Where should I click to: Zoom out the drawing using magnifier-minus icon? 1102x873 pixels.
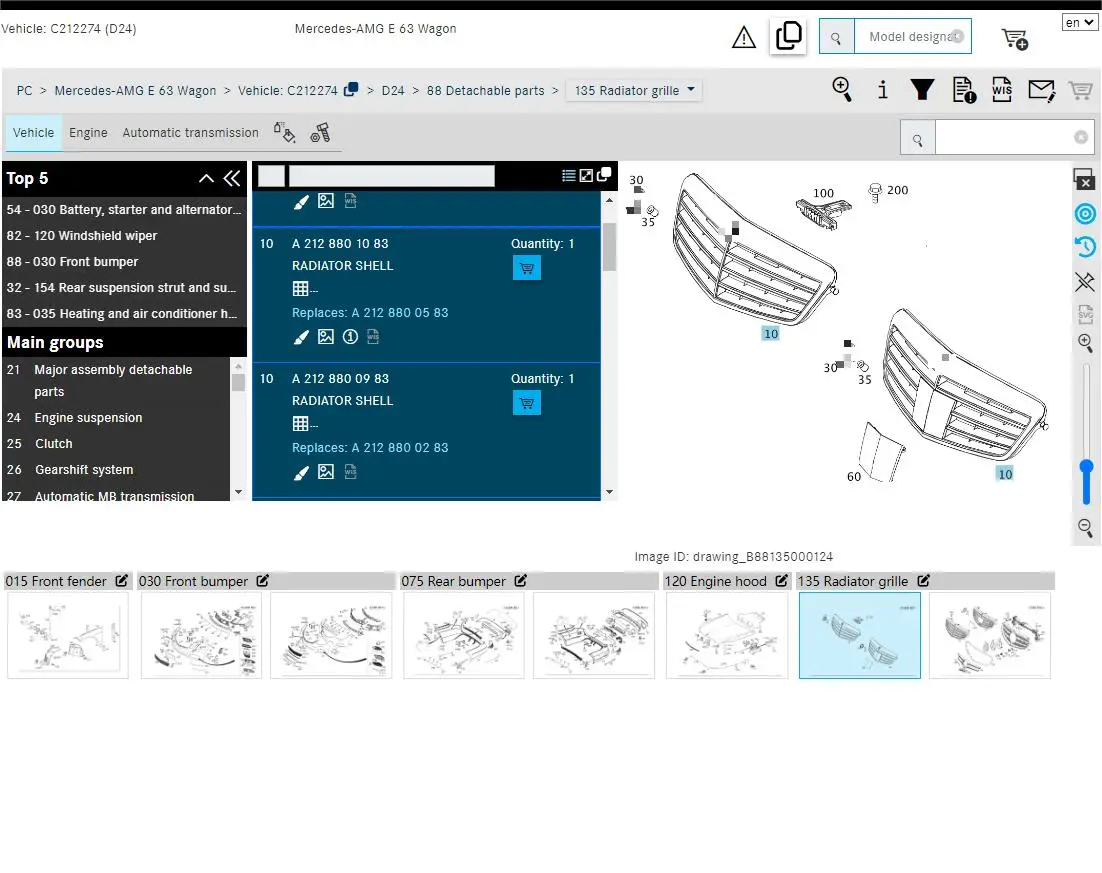coord(1085,527)
